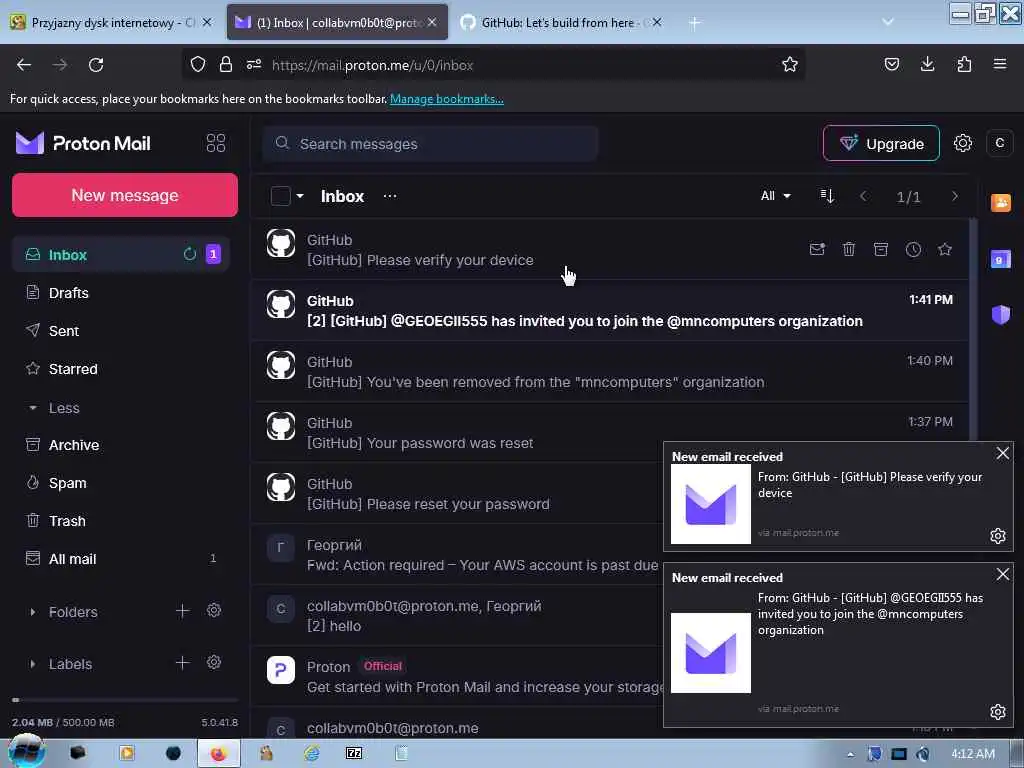The height and width of the screenshot is (768, 1024).
Task: Open the Calendar side panel icon
Action: [x=1000, y=259]
